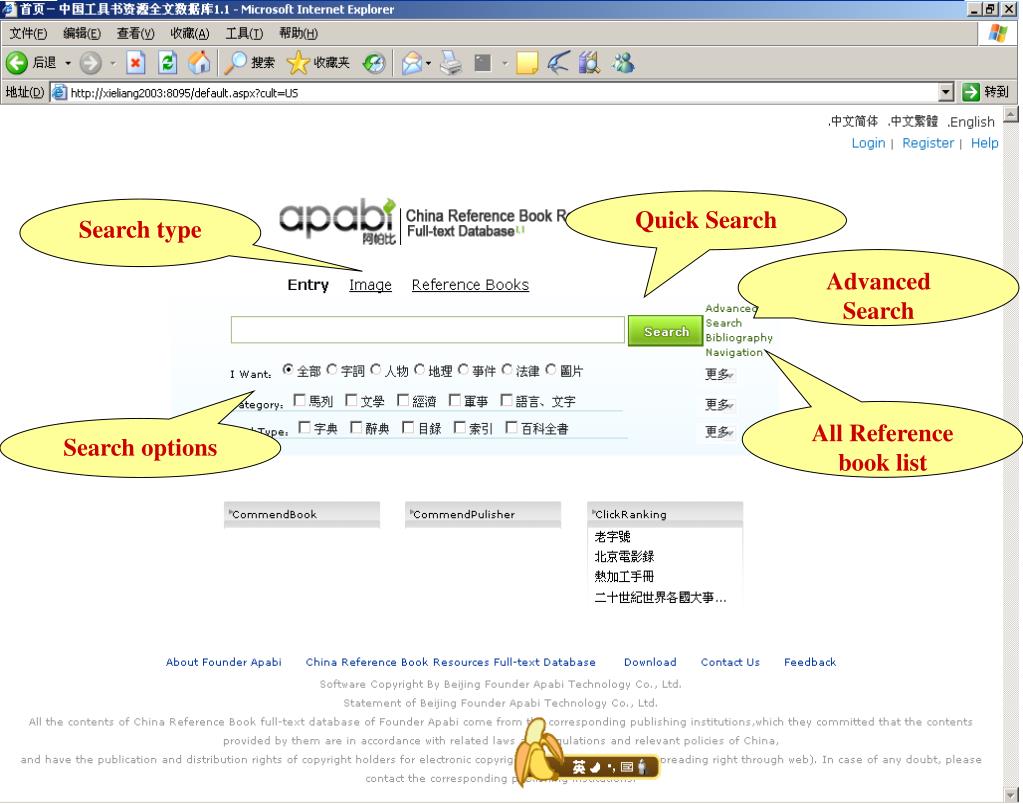Viewport: 1023px width, 804px height.
Task: Click the dark square Edit toolbar icon
Action: coord(483,63)
